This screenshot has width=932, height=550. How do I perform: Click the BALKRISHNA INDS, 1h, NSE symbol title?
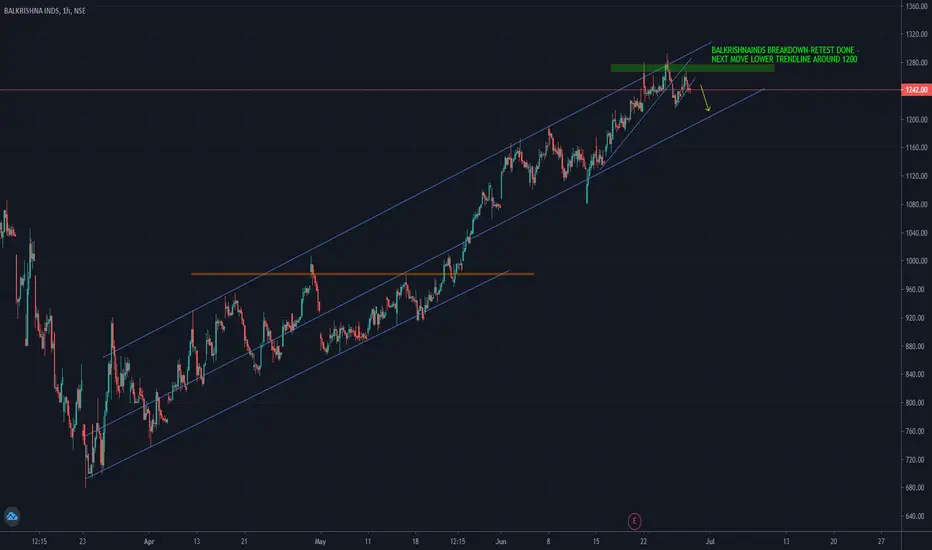[x=45, y=11]
